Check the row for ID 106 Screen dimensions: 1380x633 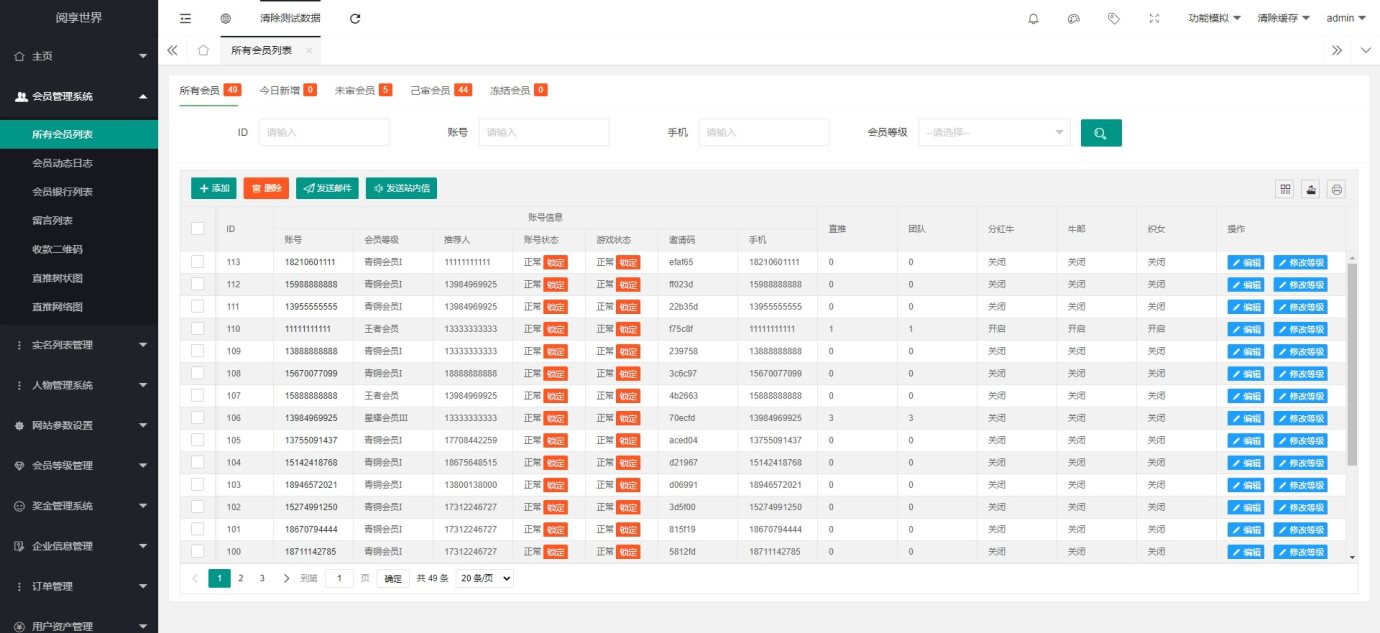click(197, 417)
